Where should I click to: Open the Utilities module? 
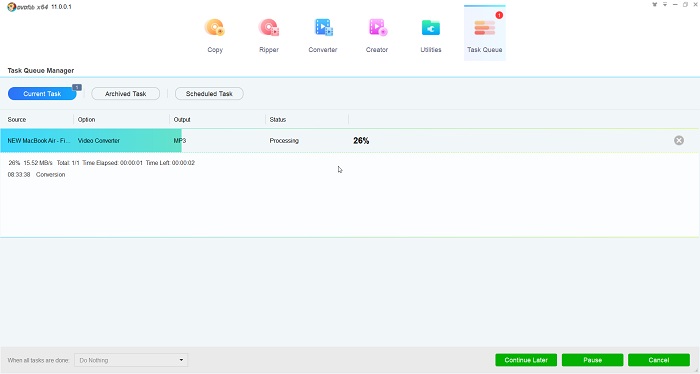coord(431,35)
